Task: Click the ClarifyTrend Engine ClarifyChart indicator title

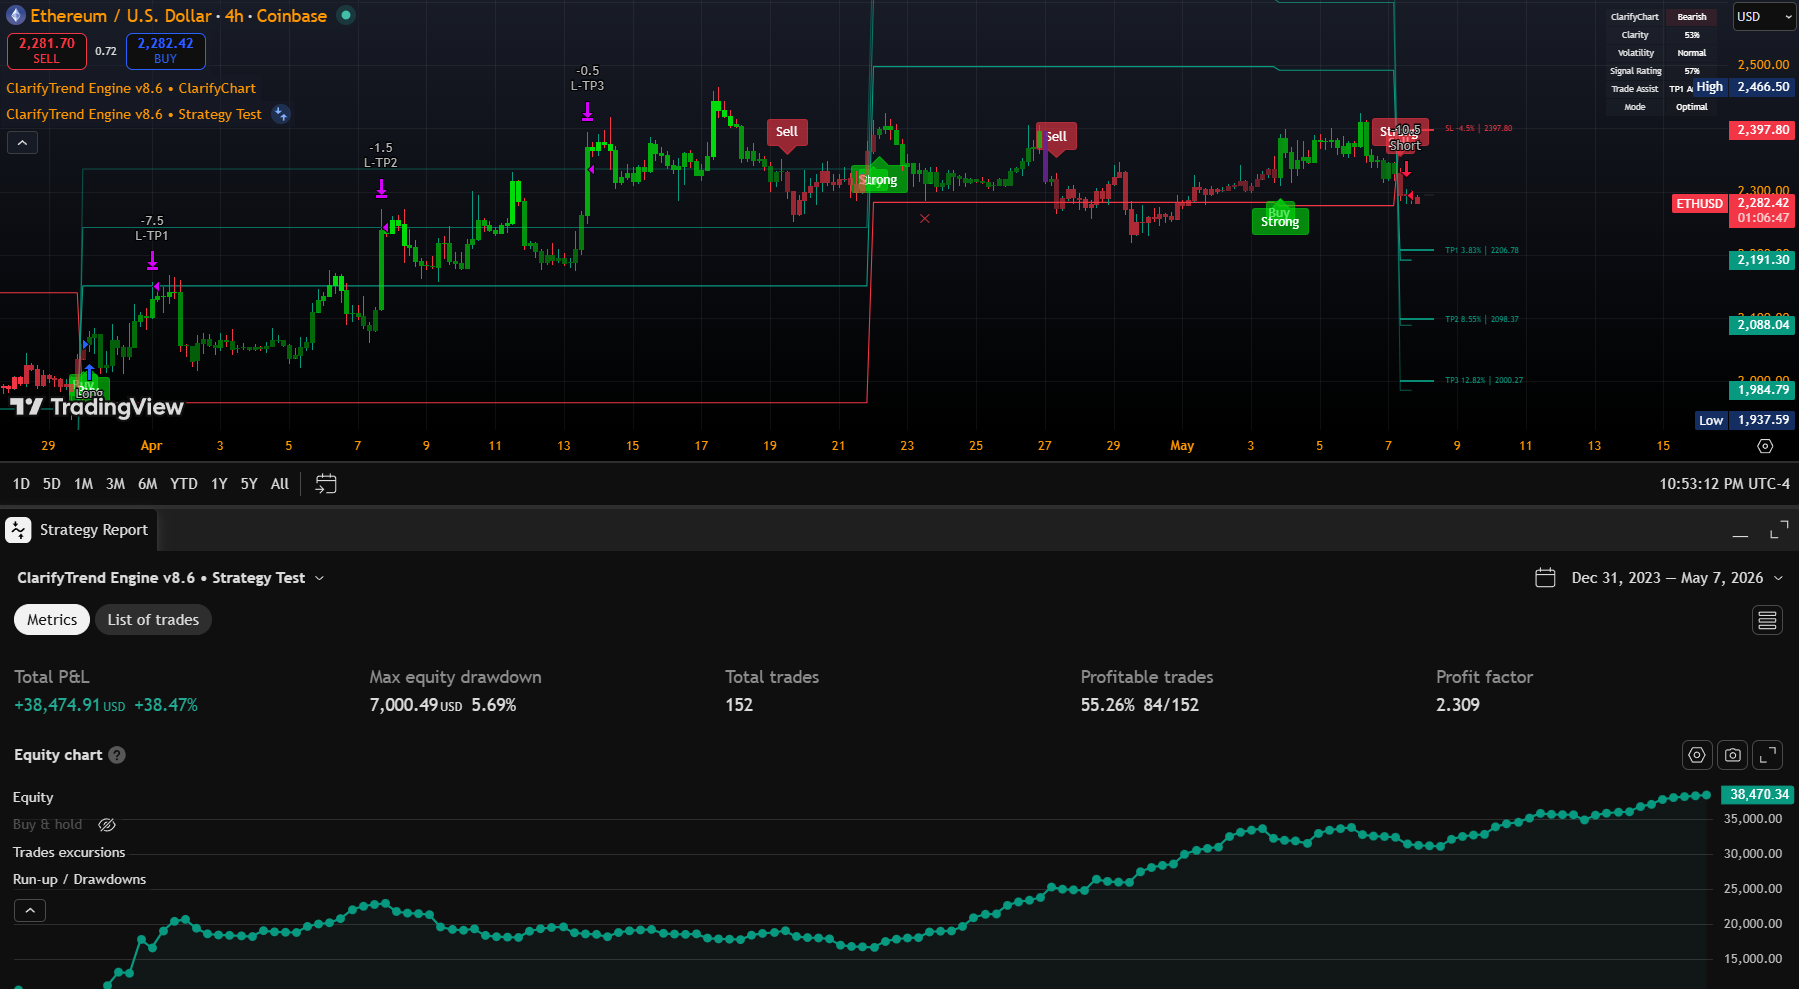Action: coord(131,88)
